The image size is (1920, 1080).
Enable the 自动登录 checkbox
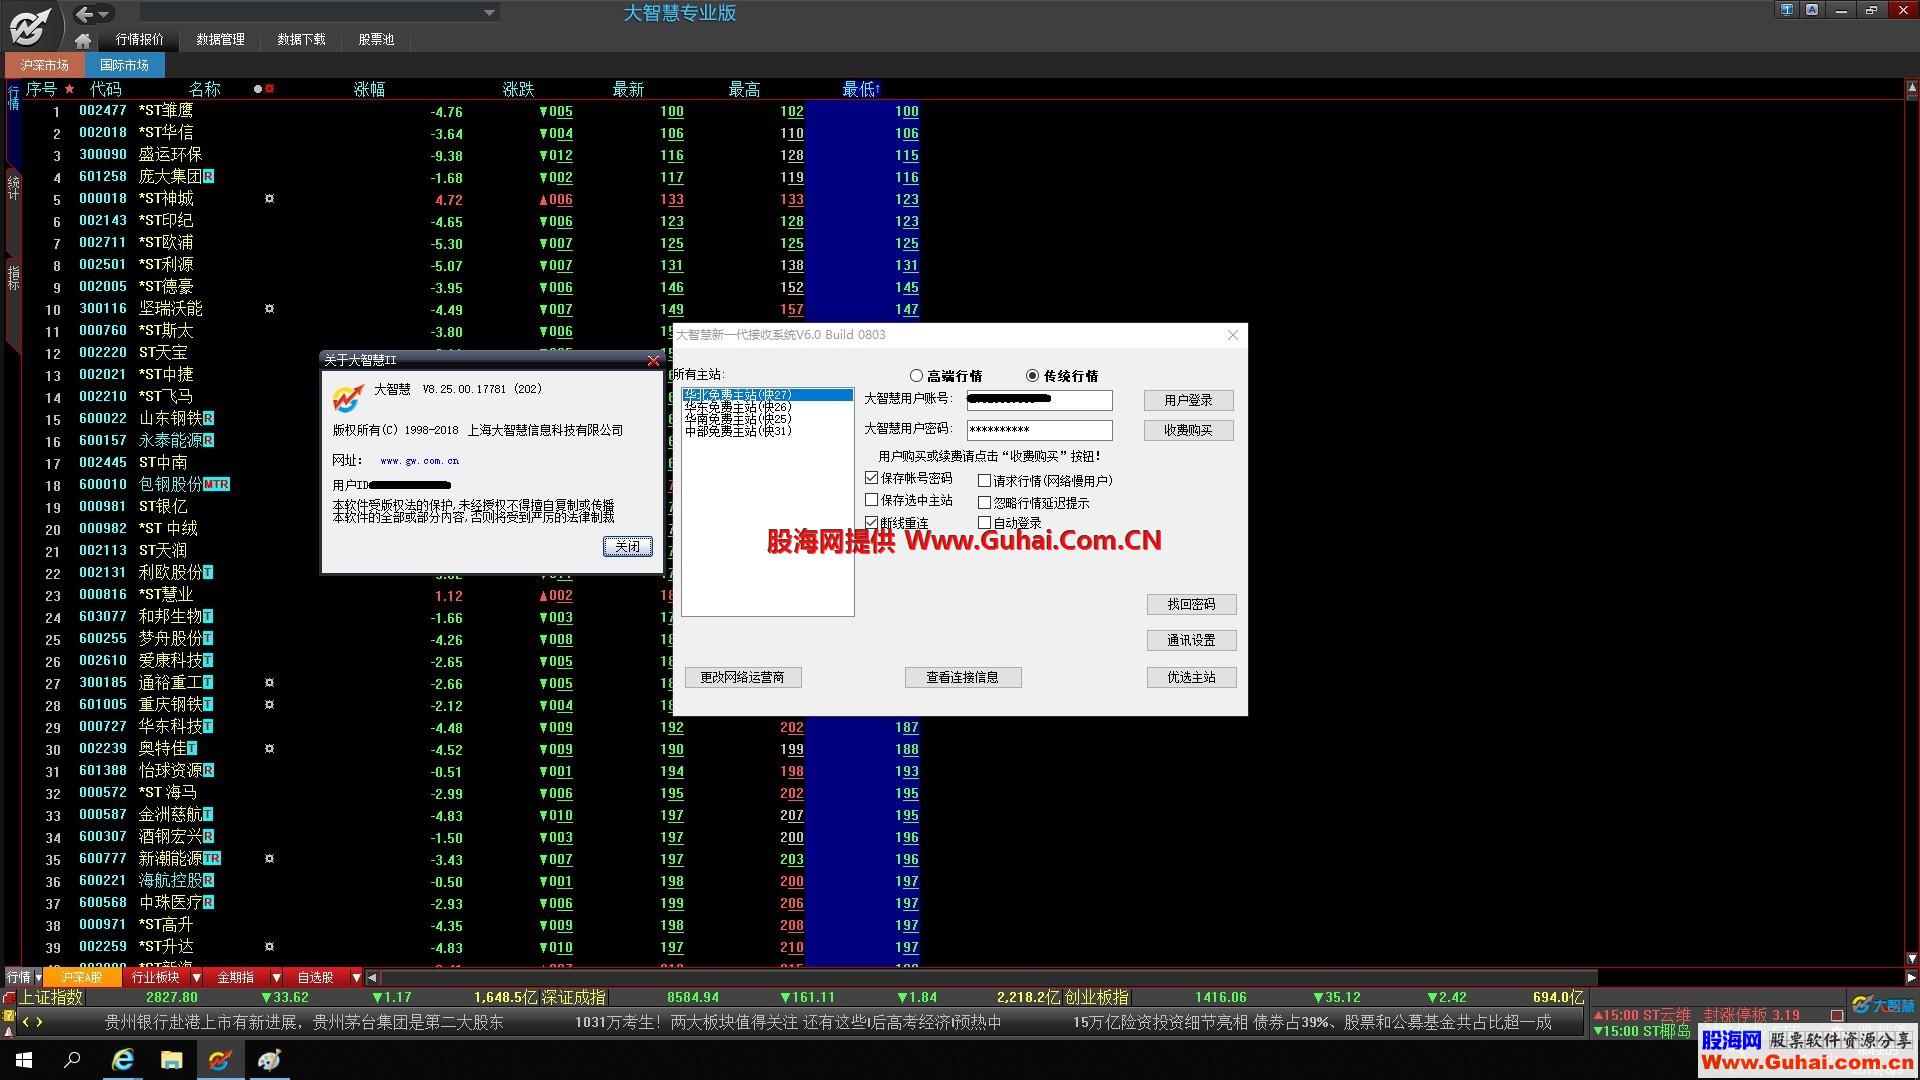click(984, 522)
